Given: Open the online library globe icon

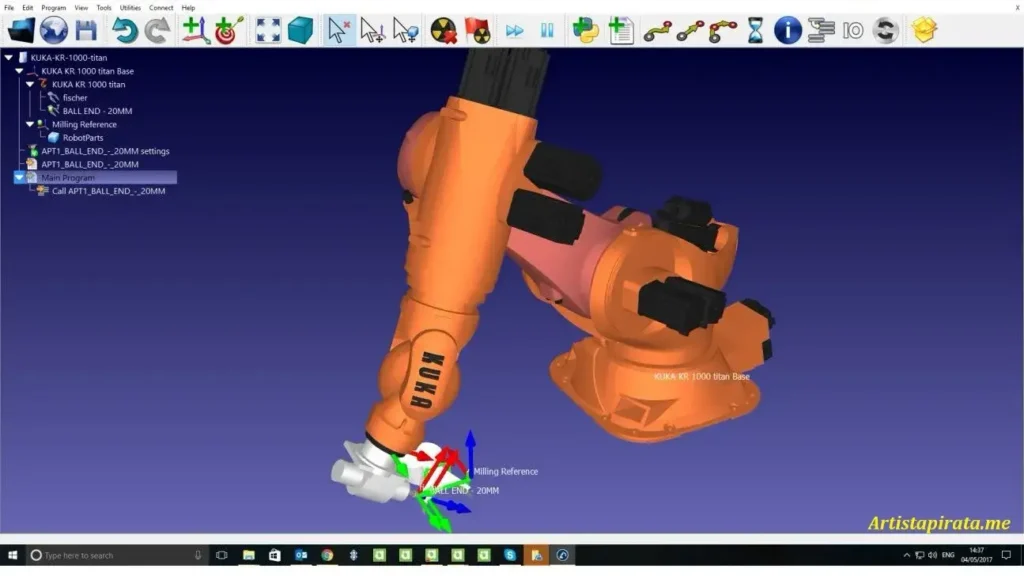Looking at the screenshot, I should tap(53, 30).
